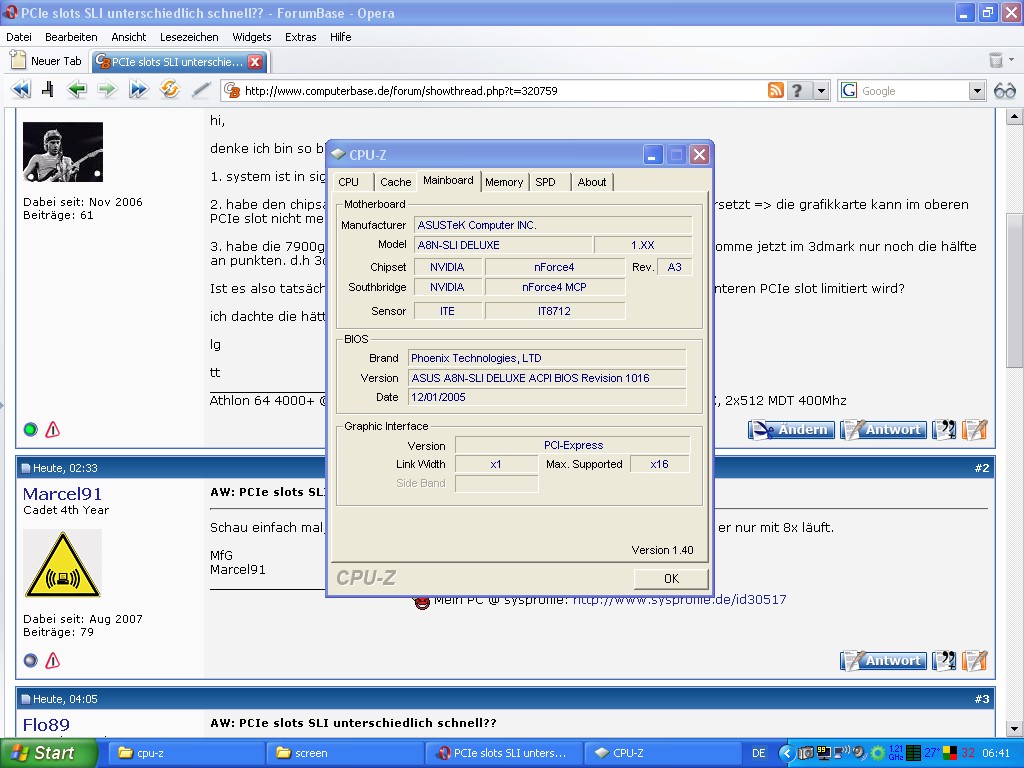
Task: Click the question mark security icon
Action: click(797, 91)
